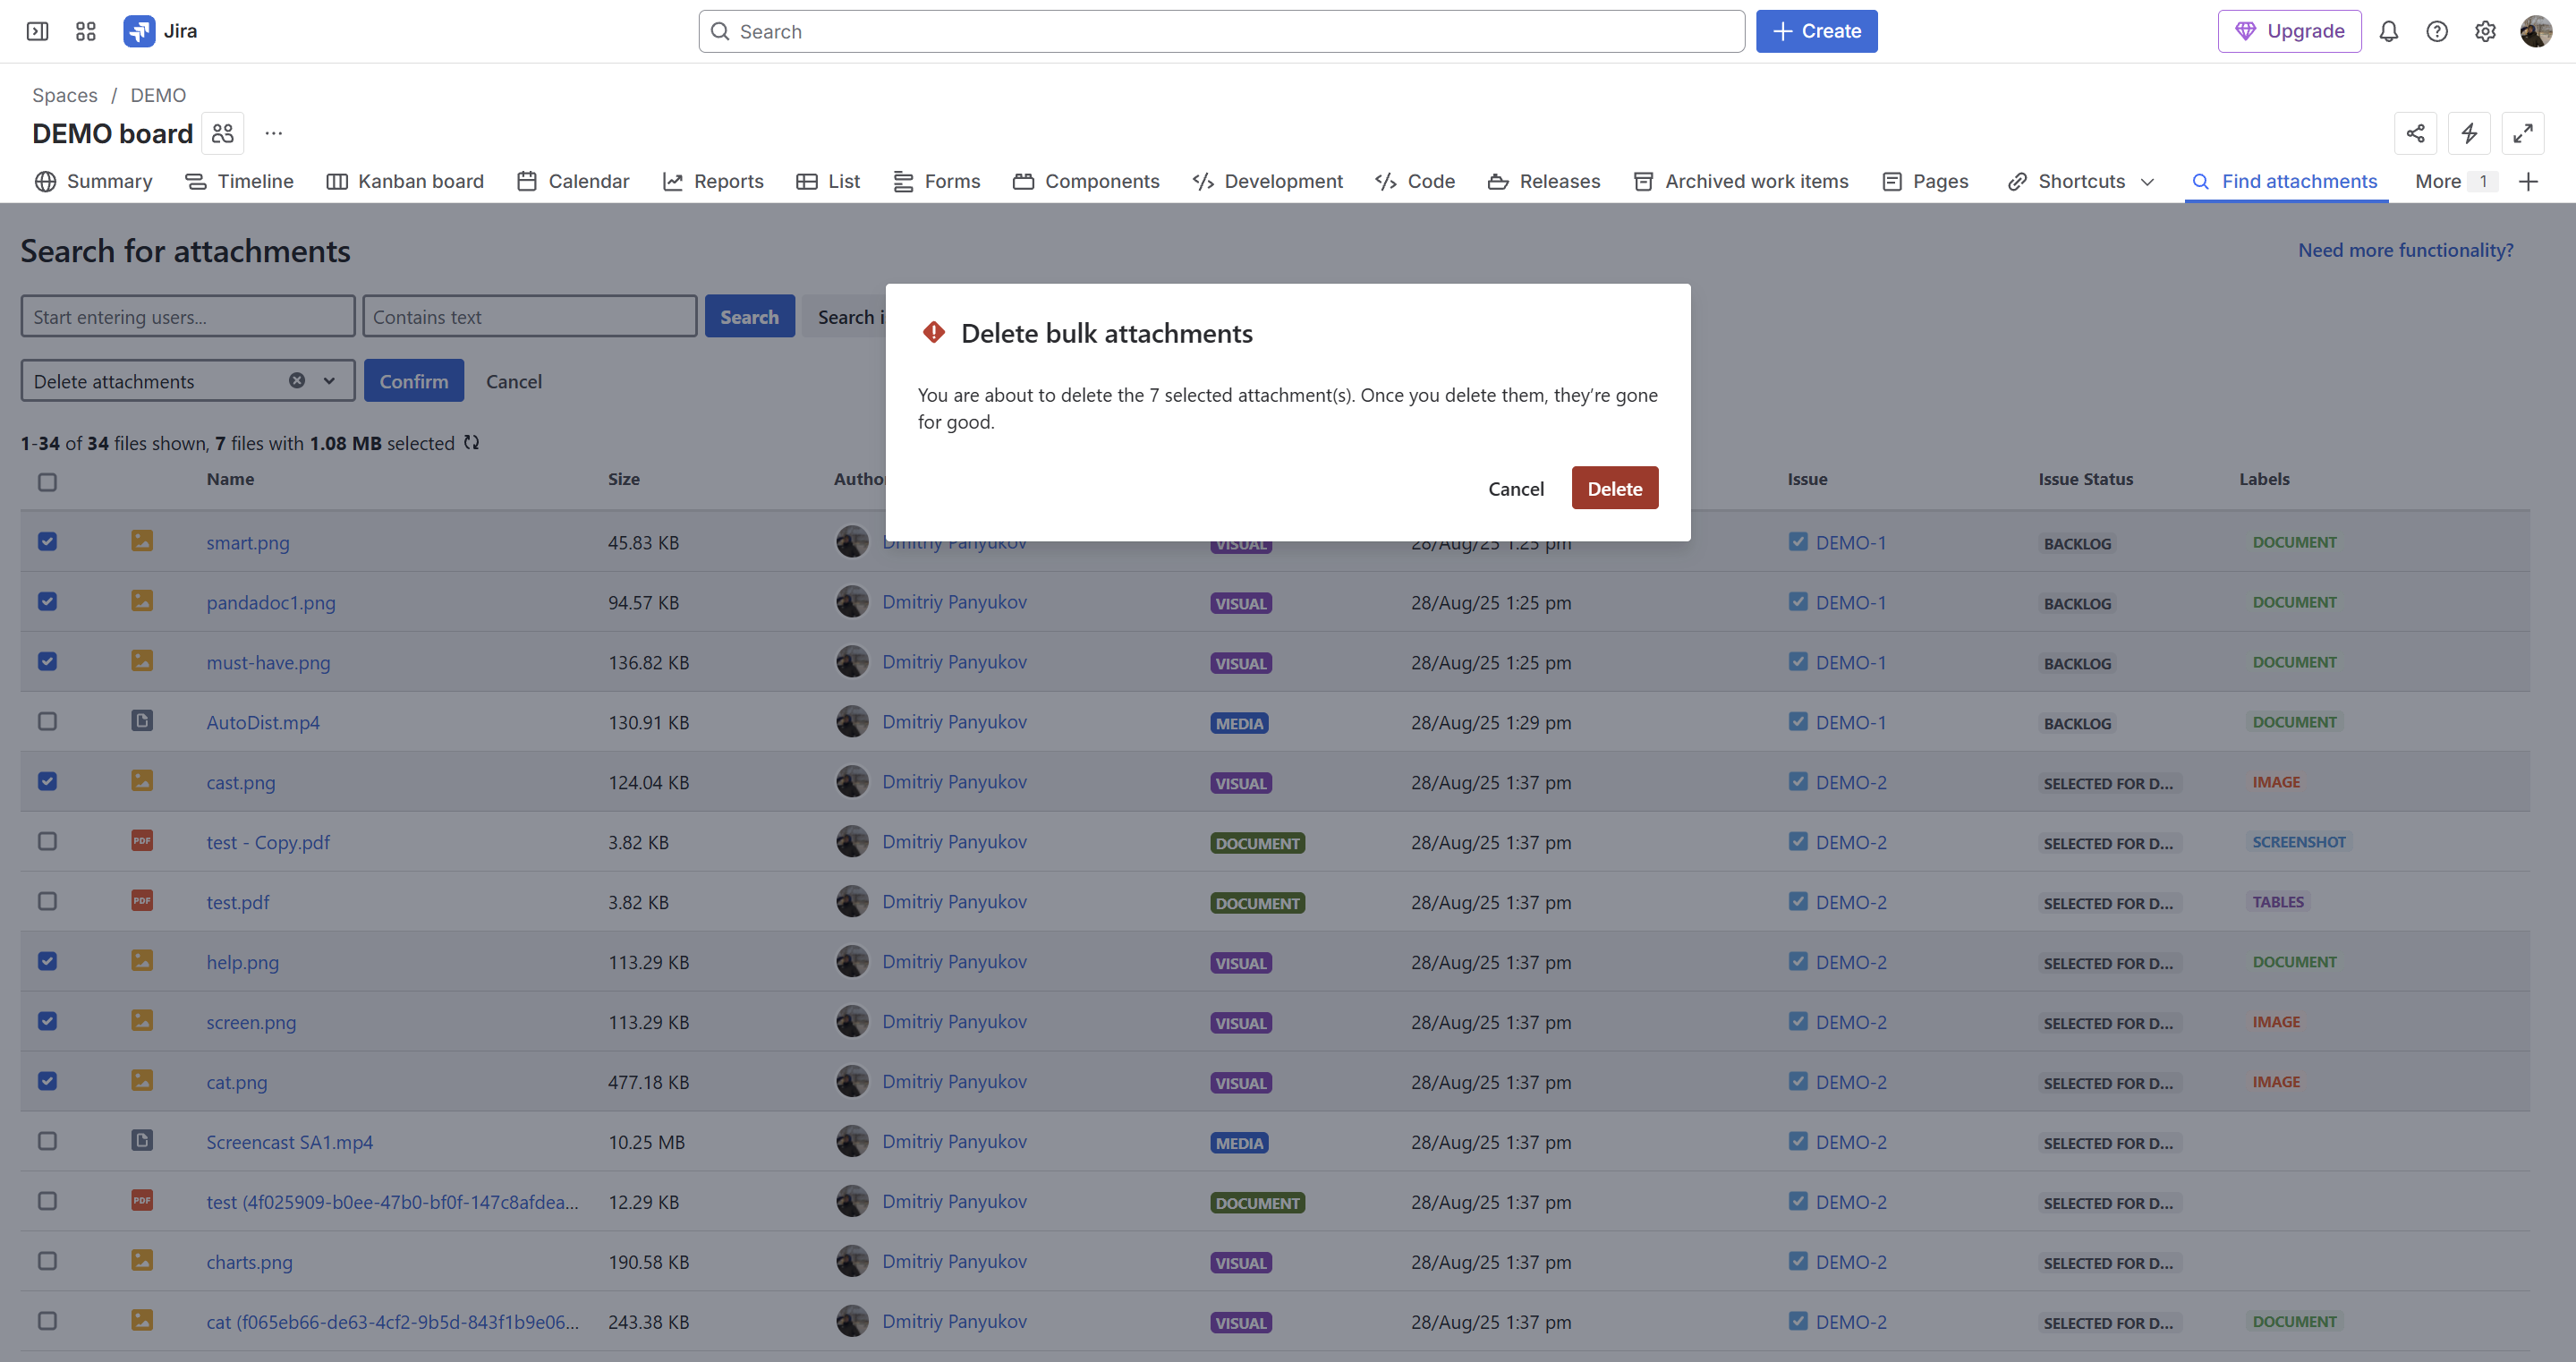Screen dimensions: 2576x1362
Task: Expand the Shortcuts tab chevron
Action: pyautogui.click(x=2147, y=182)
